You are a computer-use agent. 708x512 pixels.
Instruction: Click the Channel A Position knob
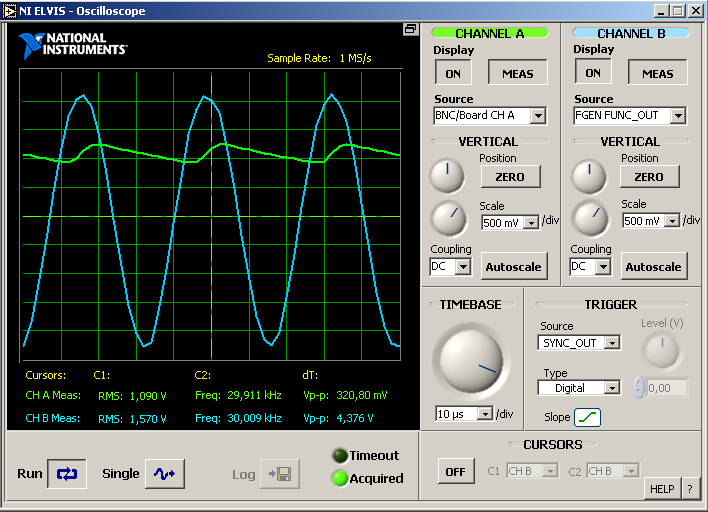click(x=447, y=176)
